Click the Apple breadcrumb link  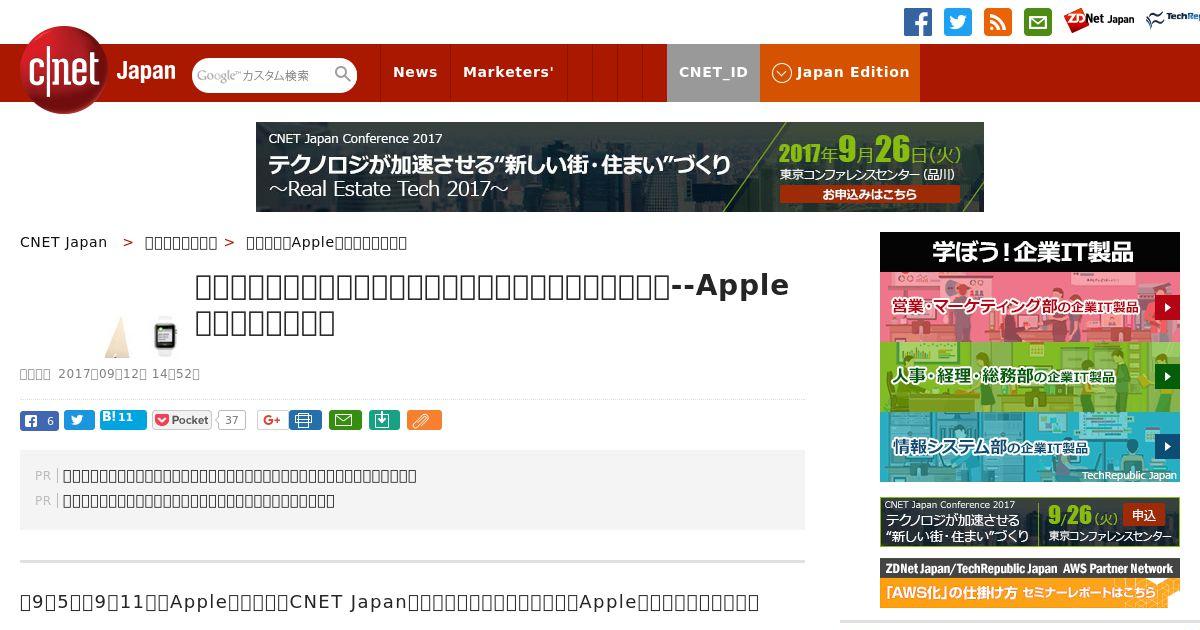(x=326, y=242)
